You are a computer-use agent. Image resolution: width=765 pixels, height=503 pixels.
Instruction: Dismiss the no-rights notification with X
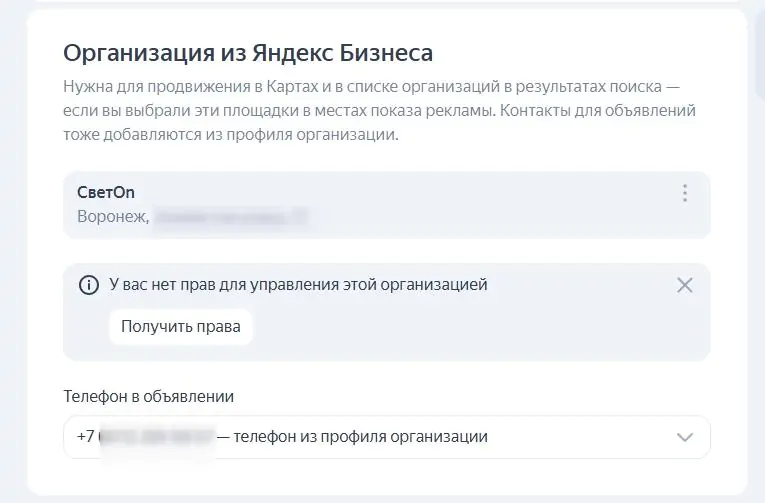click(x=684, y=285)
